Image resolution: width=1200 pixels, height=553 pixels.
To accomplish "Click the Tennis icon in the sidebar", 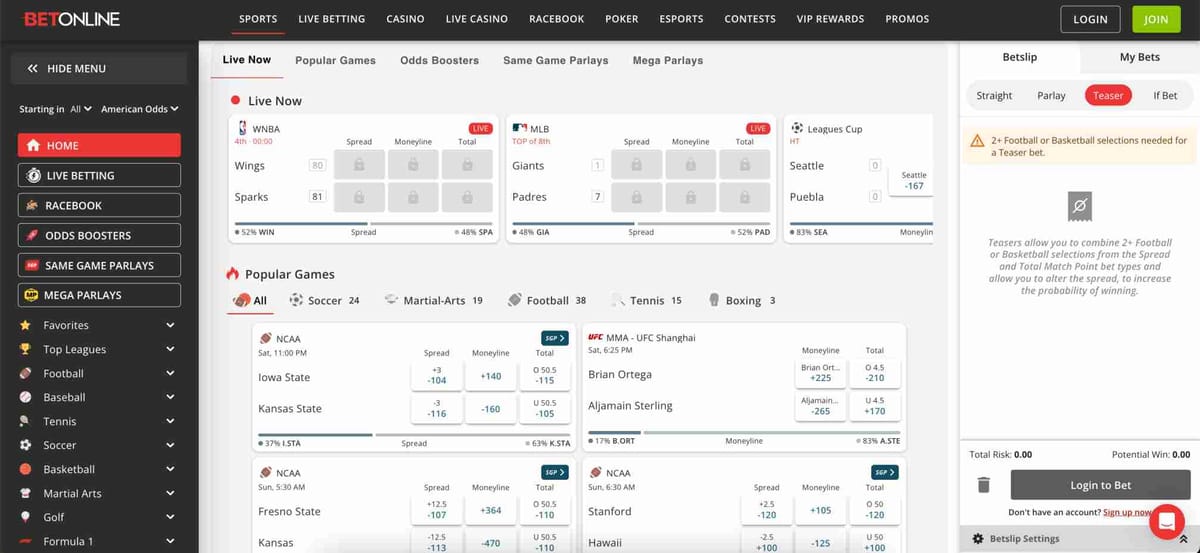I will [24, 421].
